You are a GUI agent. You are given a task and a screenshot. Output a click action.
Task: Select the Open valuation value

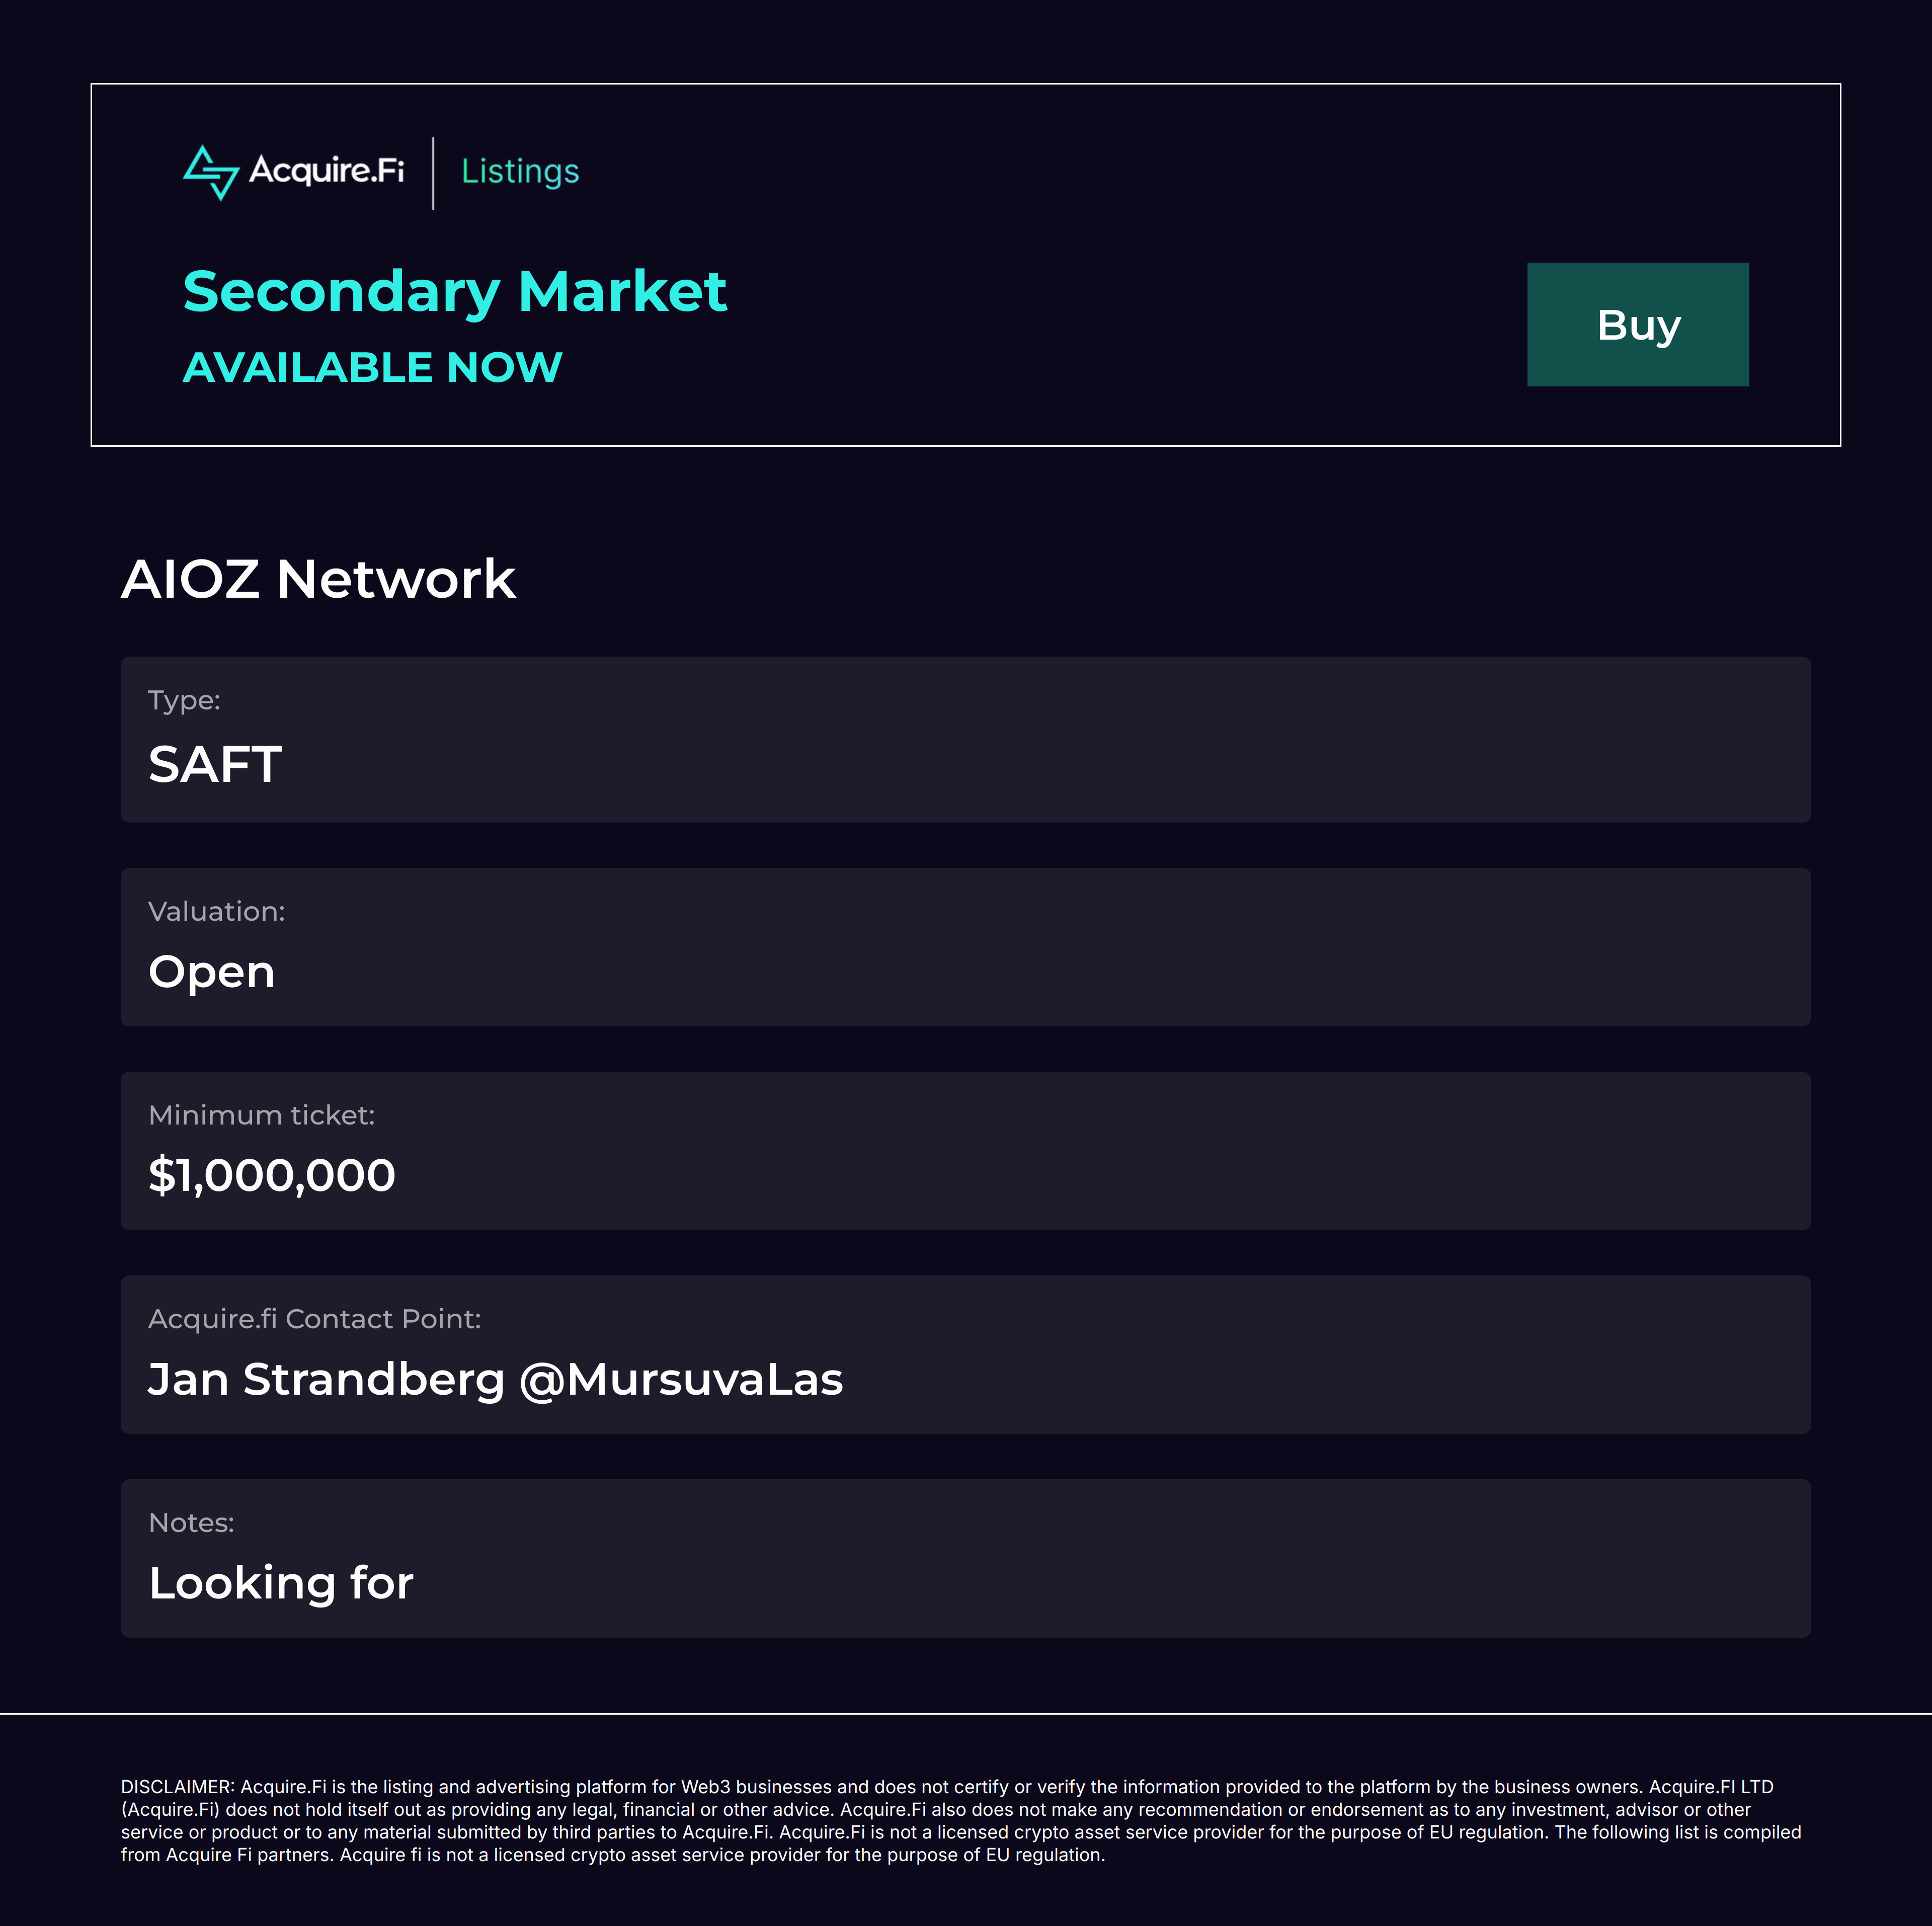click(x=211, y=972)
